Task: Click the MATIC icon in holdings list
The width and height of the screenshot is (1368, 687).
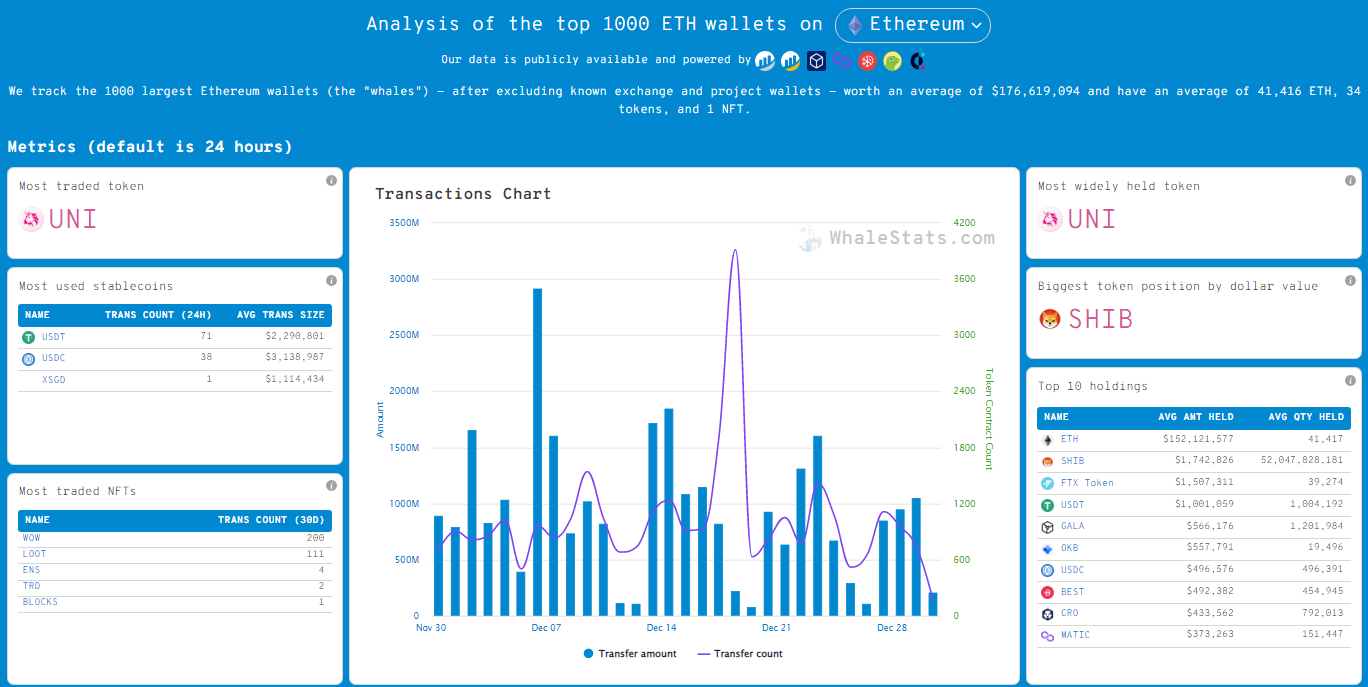Action: (x=1047, y=636)
